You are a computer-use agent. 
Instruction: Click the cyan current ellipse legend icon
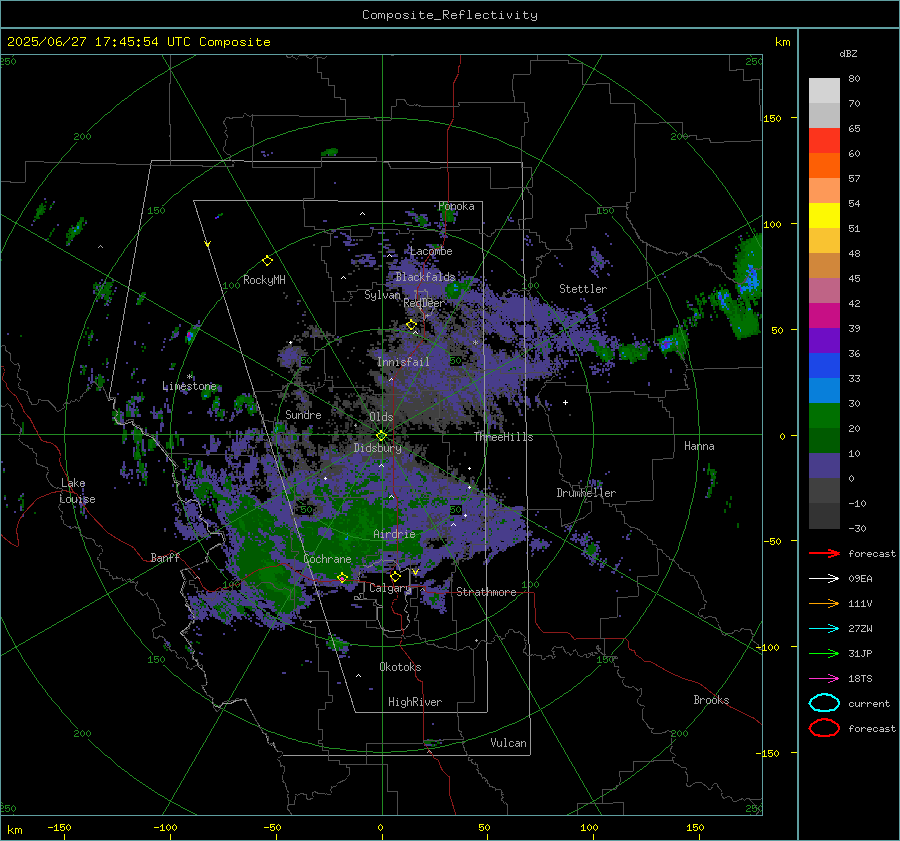(824, 703)
